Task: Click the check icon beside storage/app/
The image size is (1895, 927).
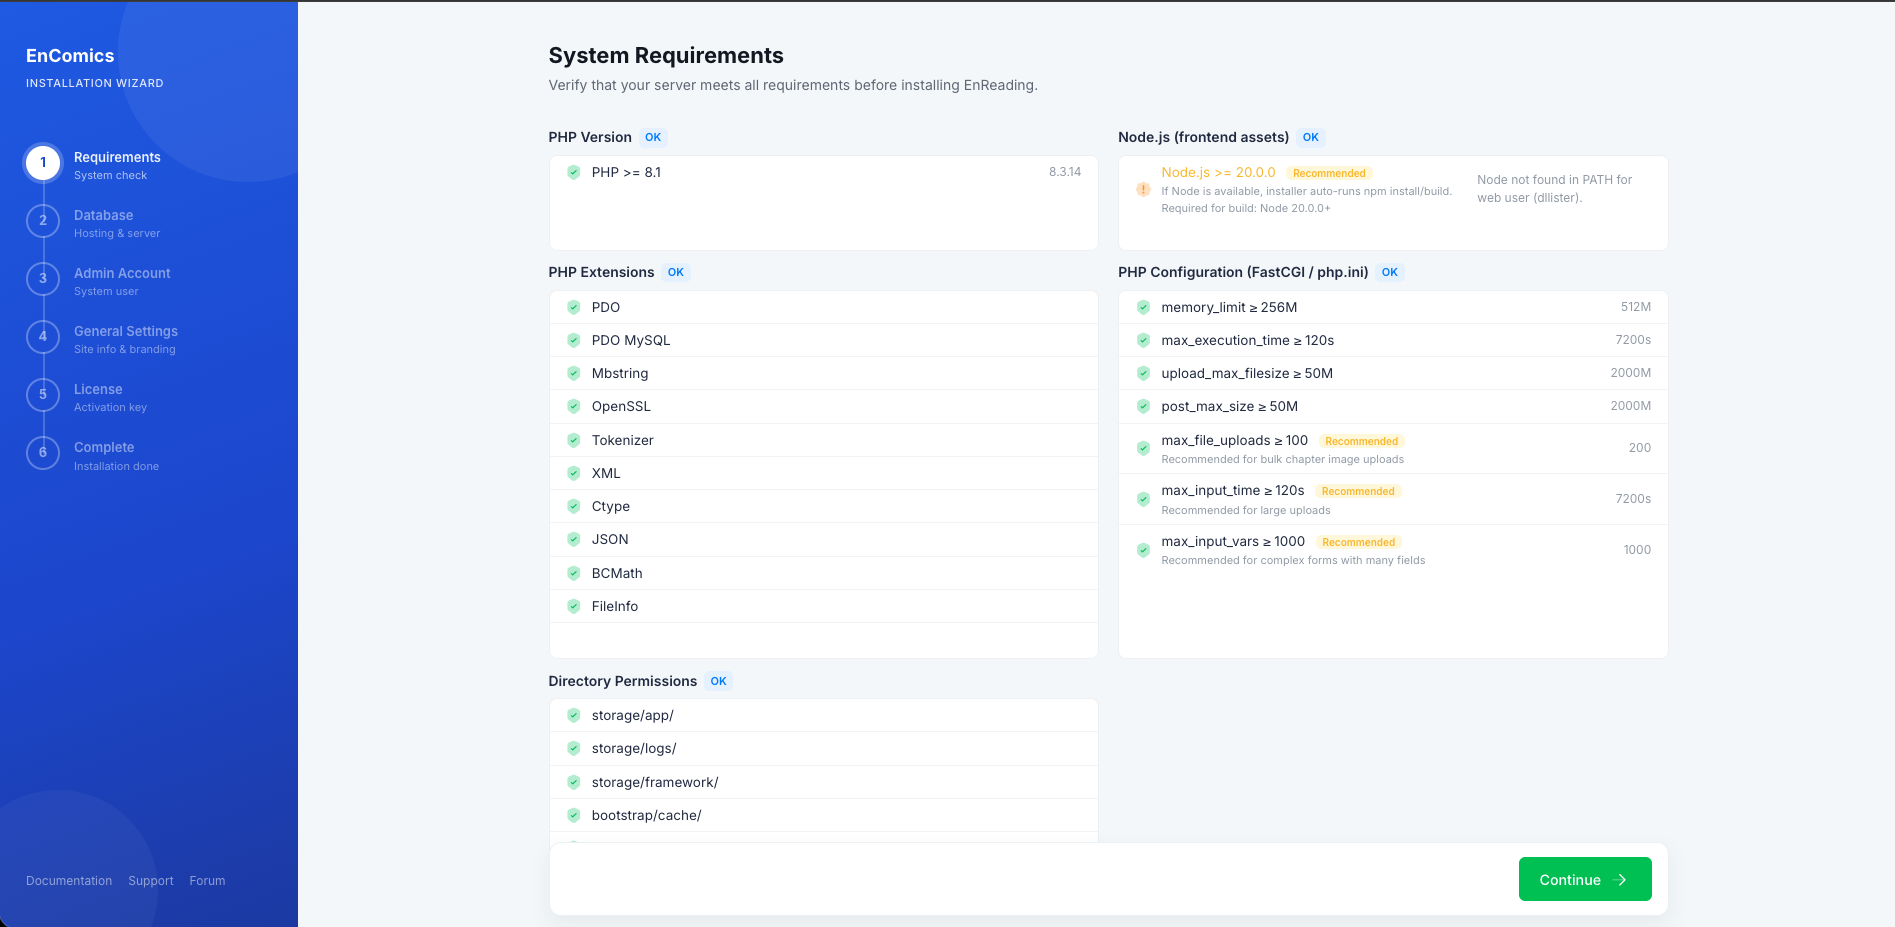Action: click(574, 715)
